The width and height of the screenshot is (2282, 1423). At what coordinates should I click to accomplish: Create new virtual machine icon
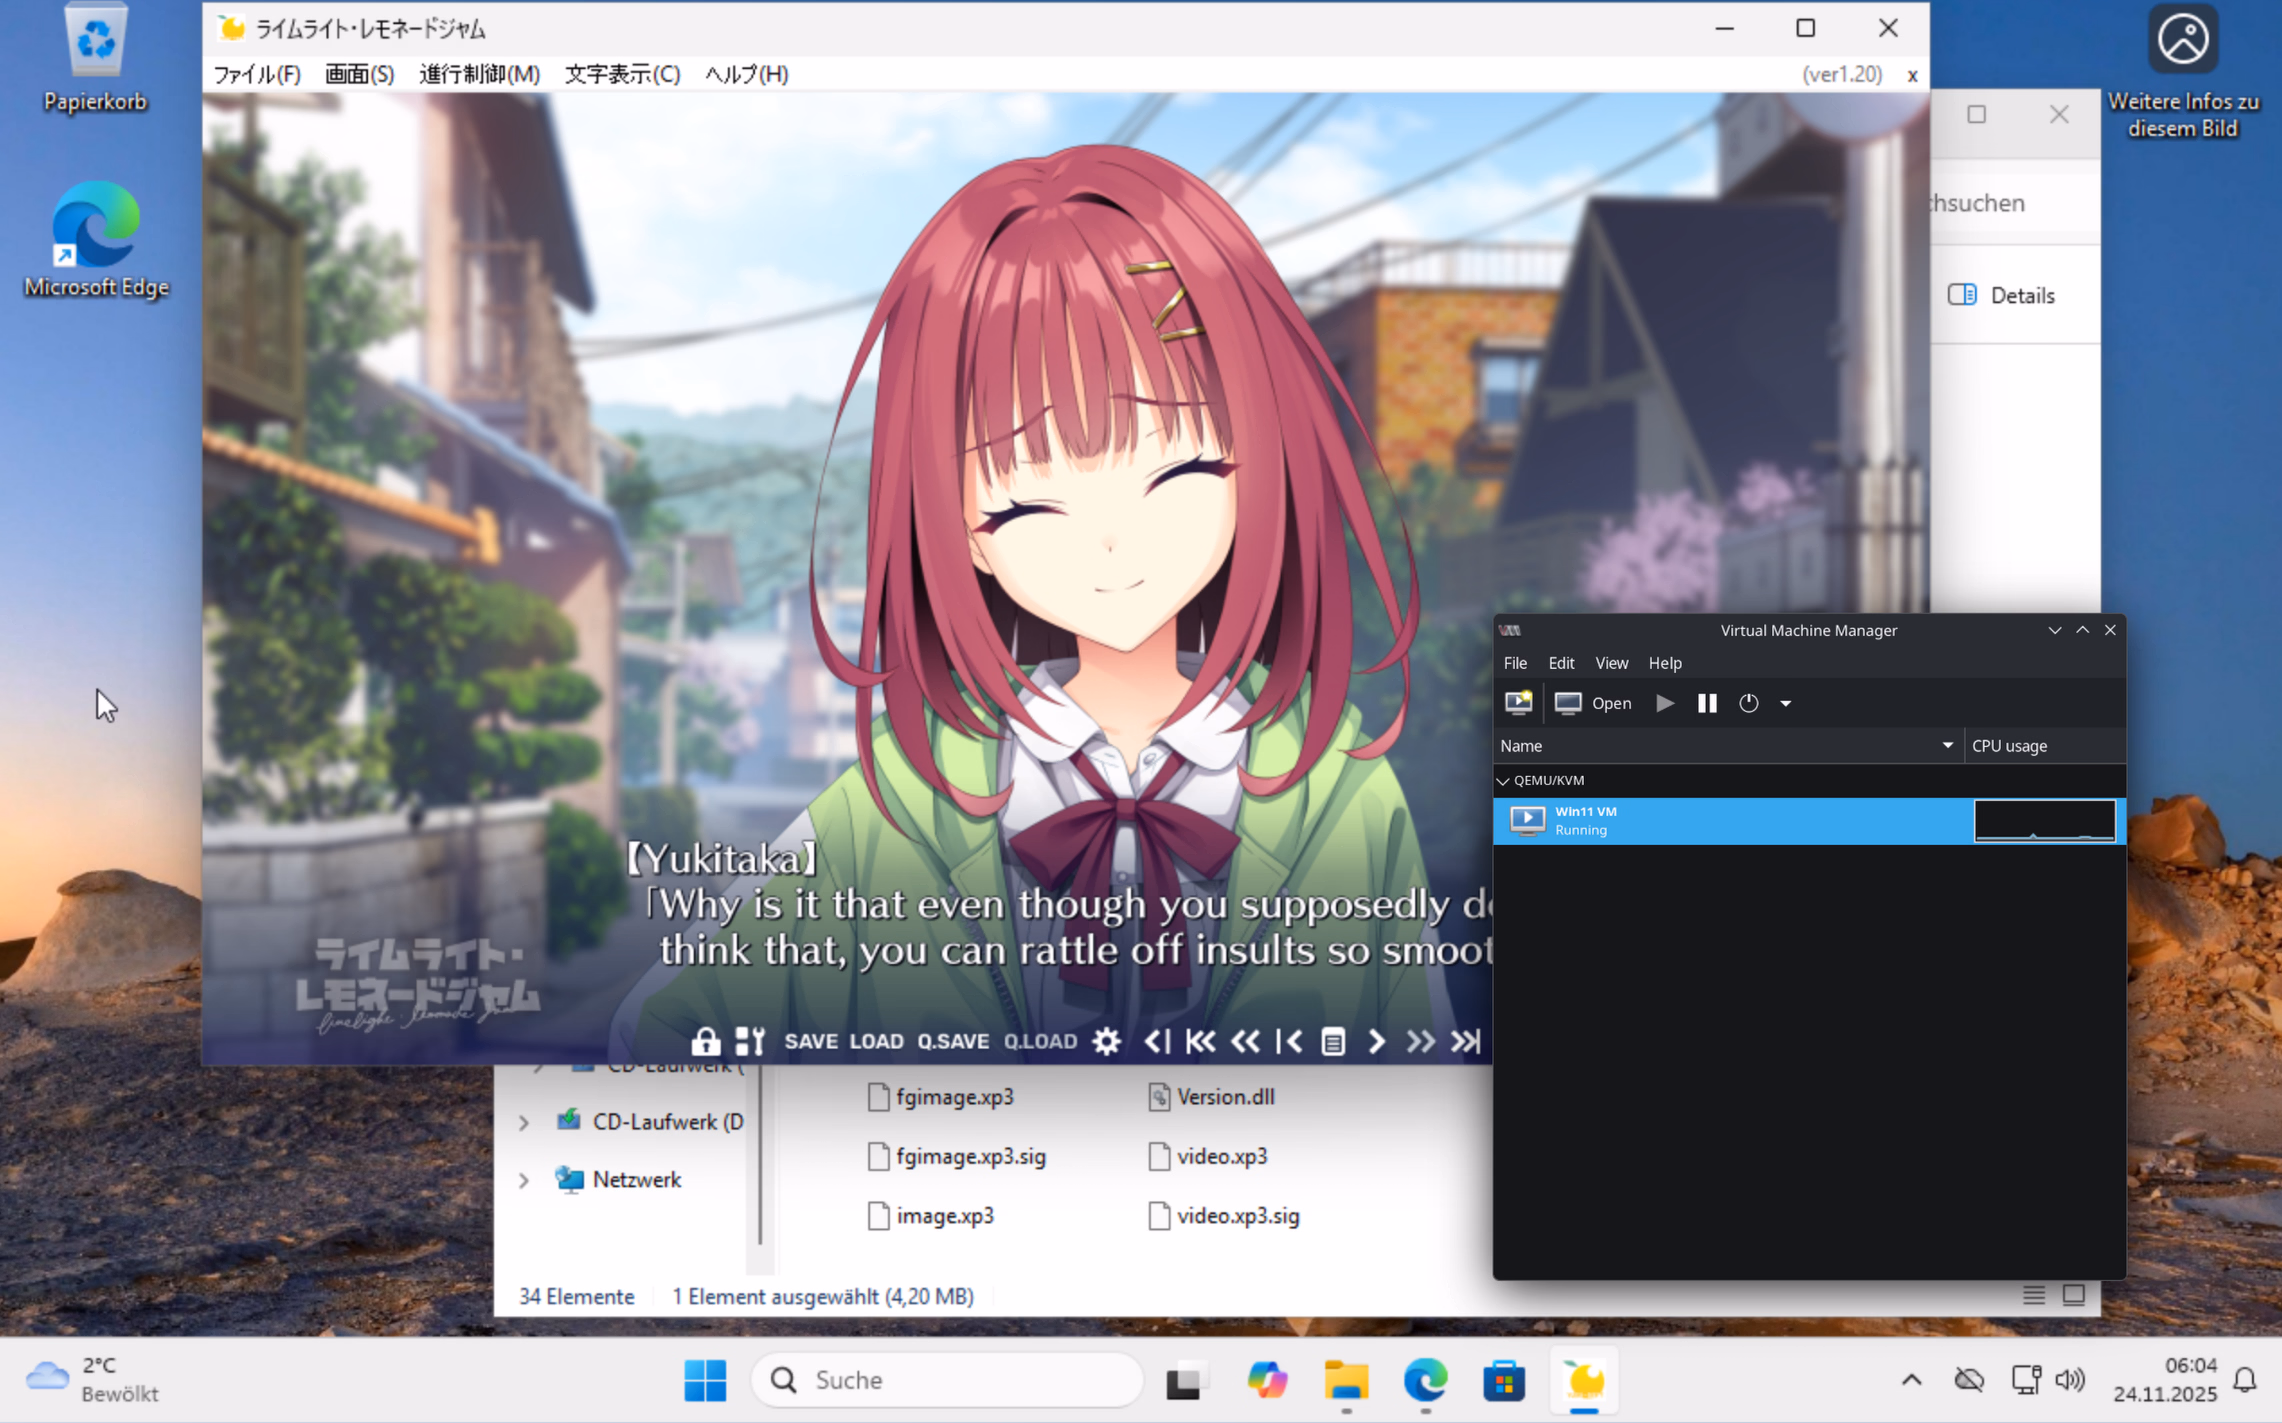(1518, 703)
